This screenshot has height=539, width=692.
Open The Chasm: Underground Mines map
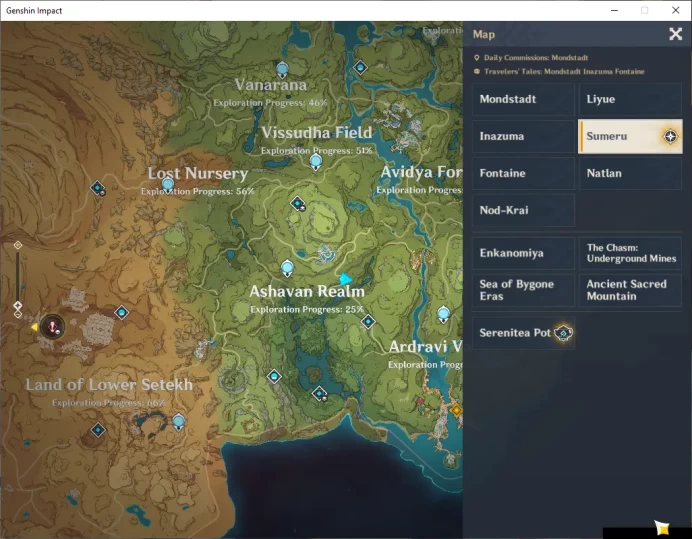pyautogui.click(x=630, y=253)
